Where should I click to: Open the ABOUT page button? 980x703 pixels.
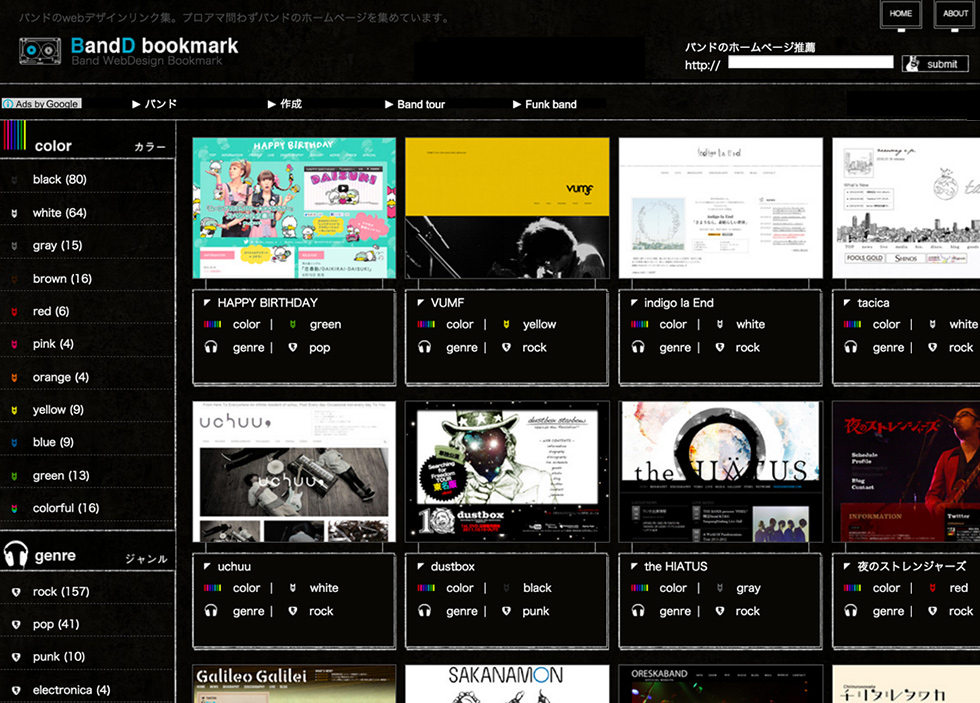click(956, 14)
